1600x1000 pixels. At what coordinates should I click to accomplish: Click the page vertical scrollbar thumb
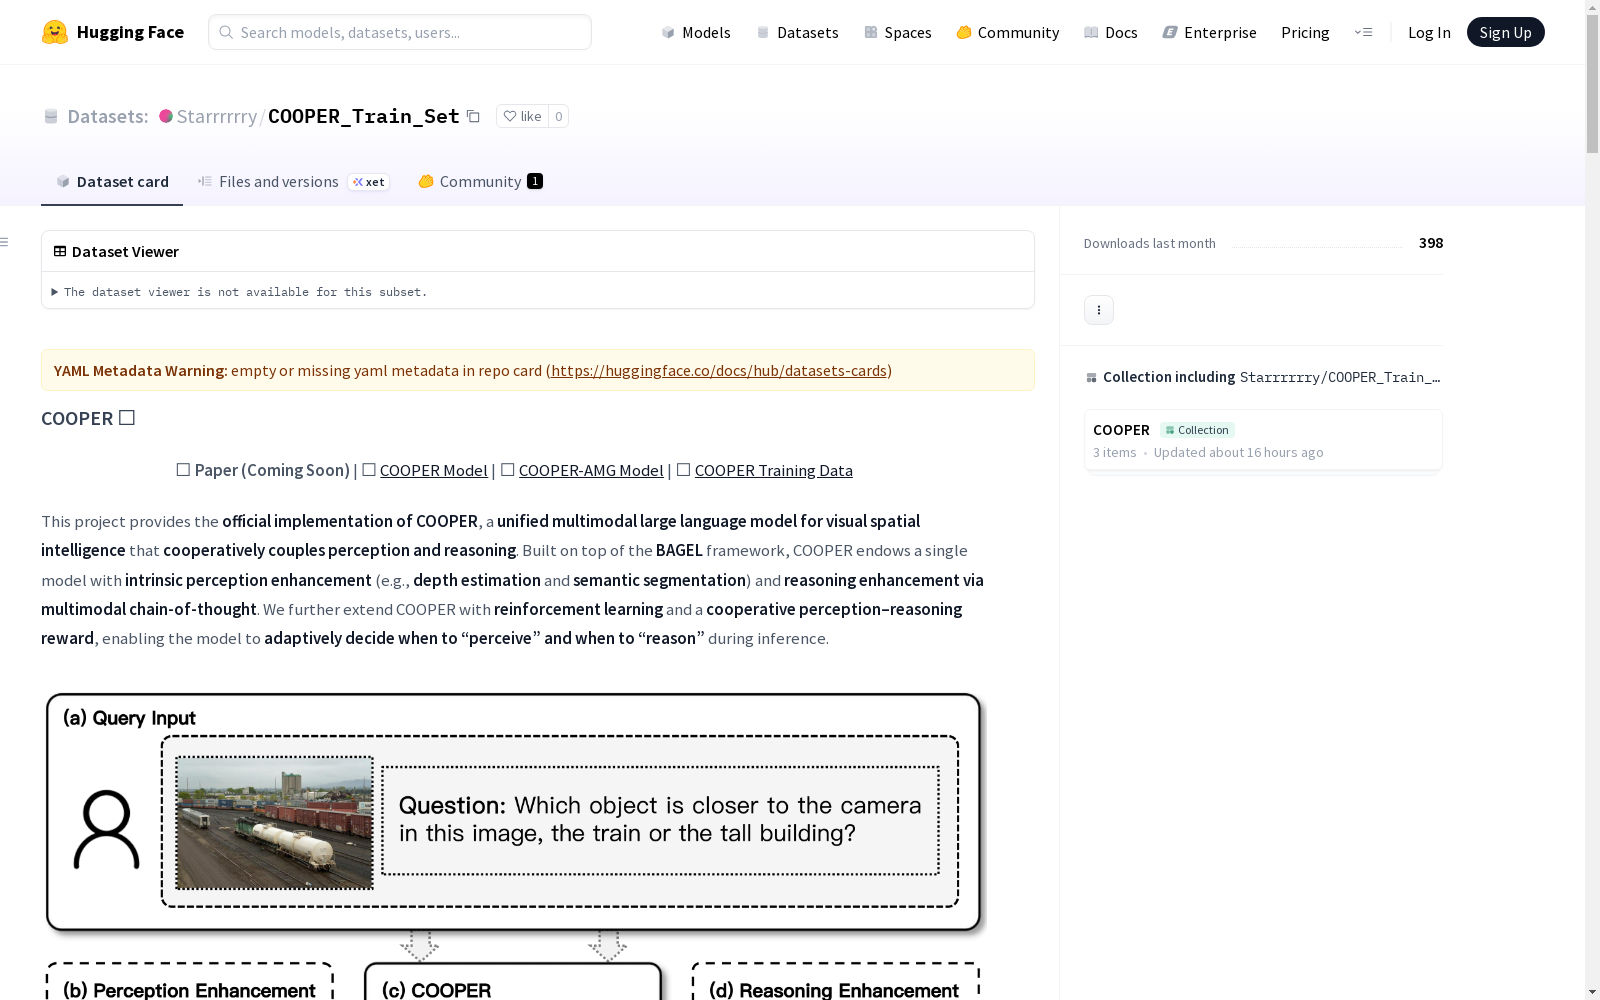[x=1592, y=84]
